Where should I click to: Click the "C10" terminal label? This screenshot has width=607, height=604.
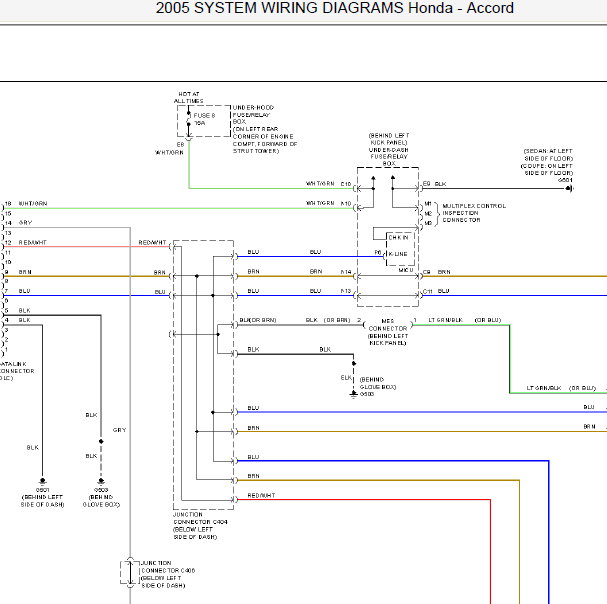pos(346,184)
